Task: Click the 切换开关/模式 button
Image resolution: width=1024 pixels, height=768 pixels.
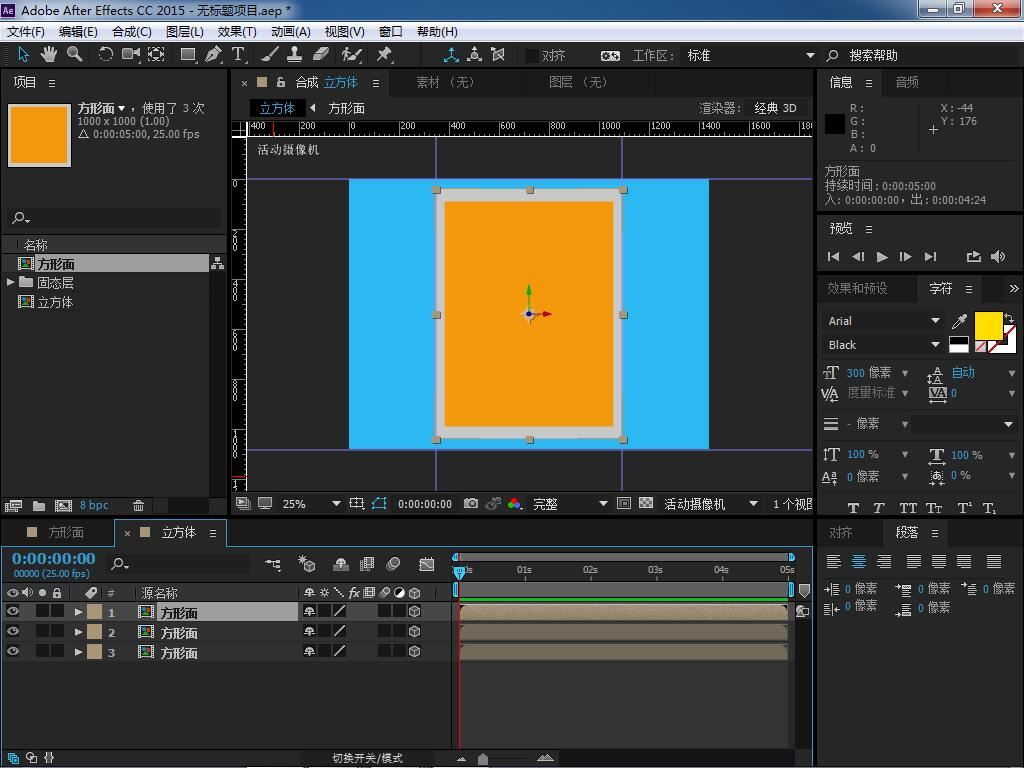Action: [x=367, y=758]
